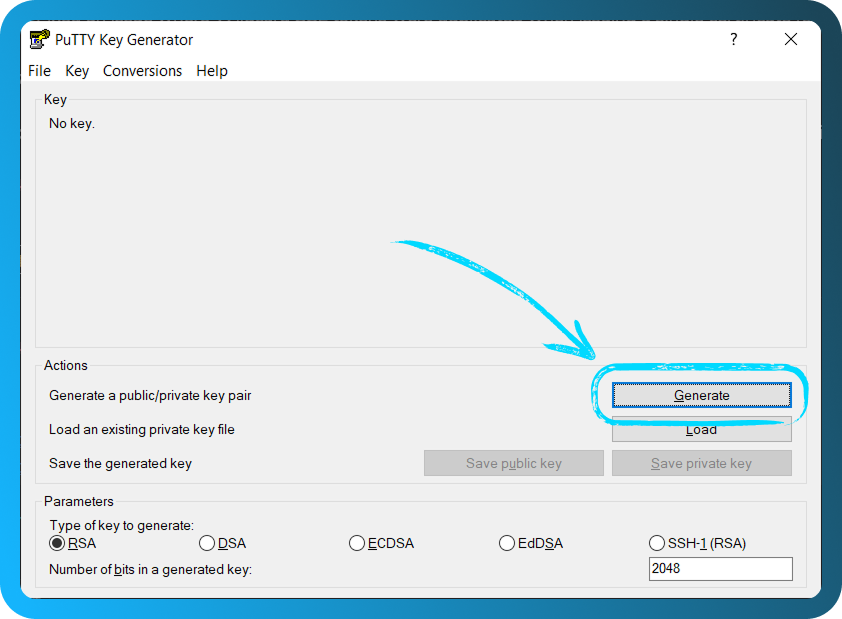Screen dimensions: 842x619
Task: Click the PuTTY Key Generator application icon
Action: coord(39,39)
